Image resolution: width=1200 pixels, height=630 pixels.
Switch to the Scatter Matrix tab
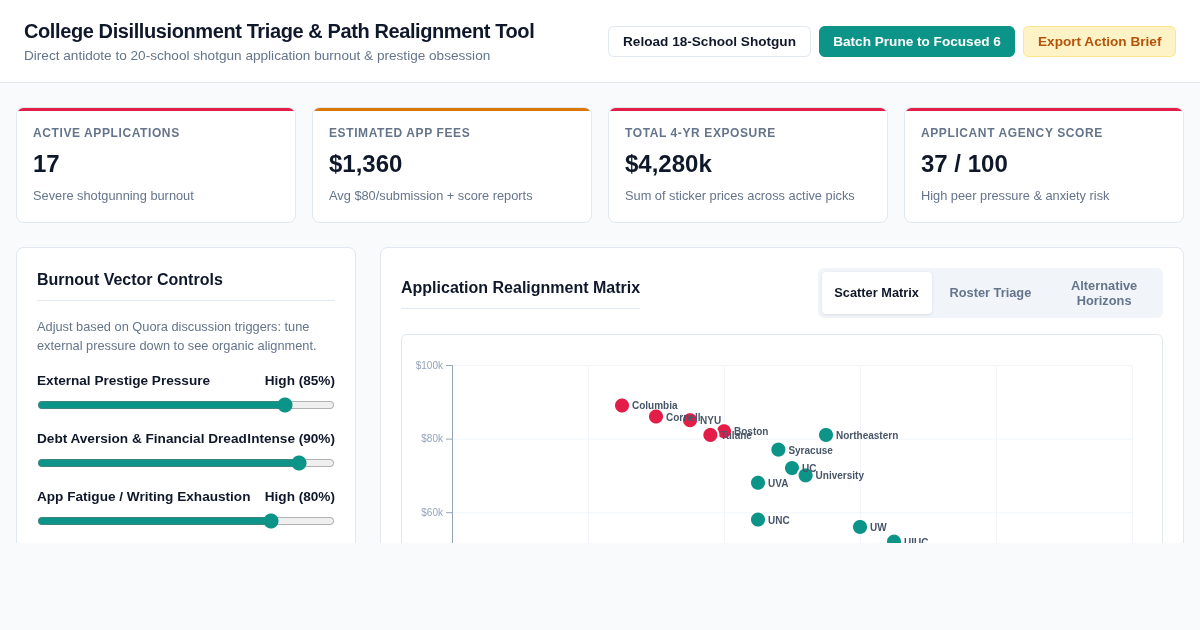(876, 293)
